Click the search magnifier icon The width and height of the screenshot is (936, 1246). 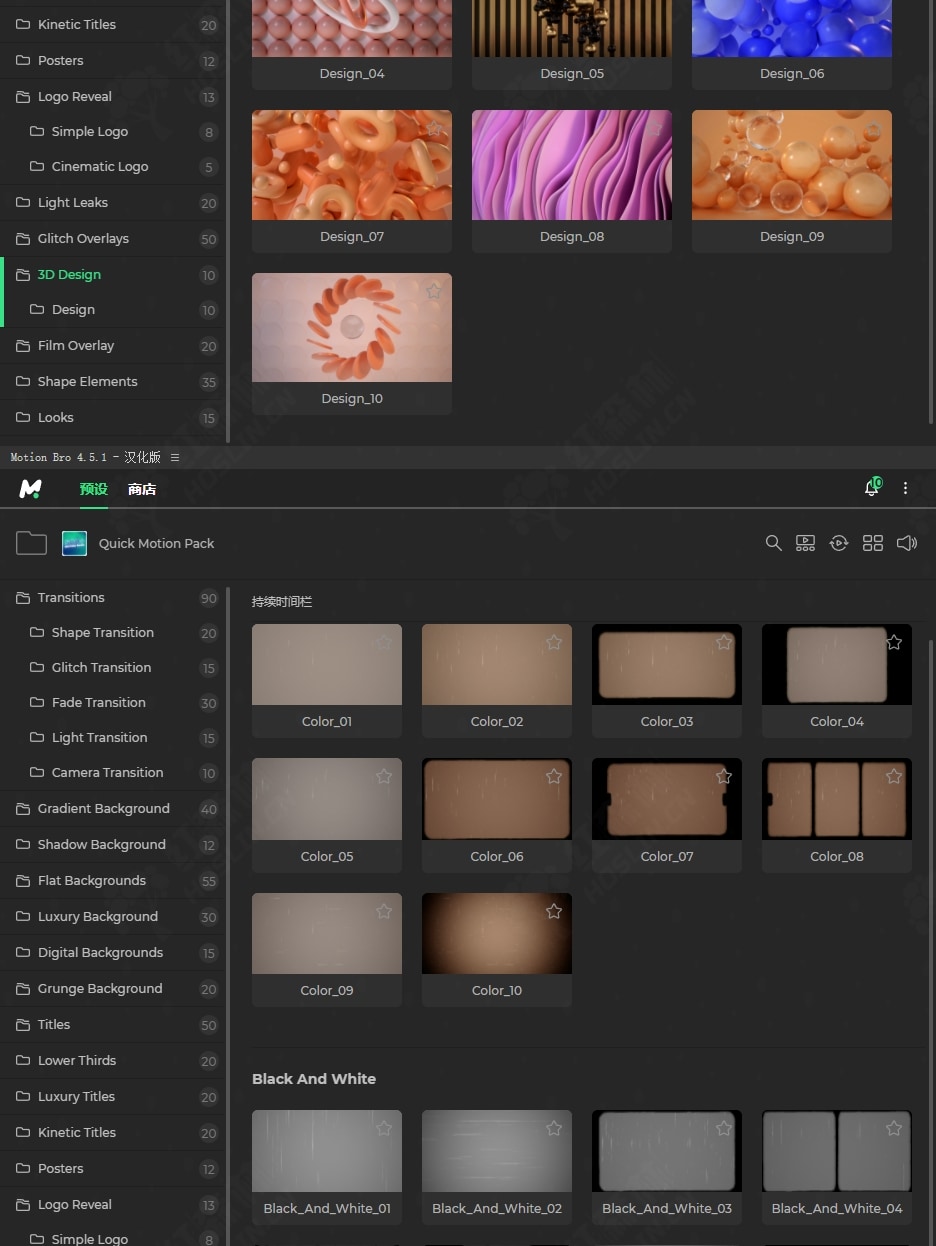(x=773, y=543)
